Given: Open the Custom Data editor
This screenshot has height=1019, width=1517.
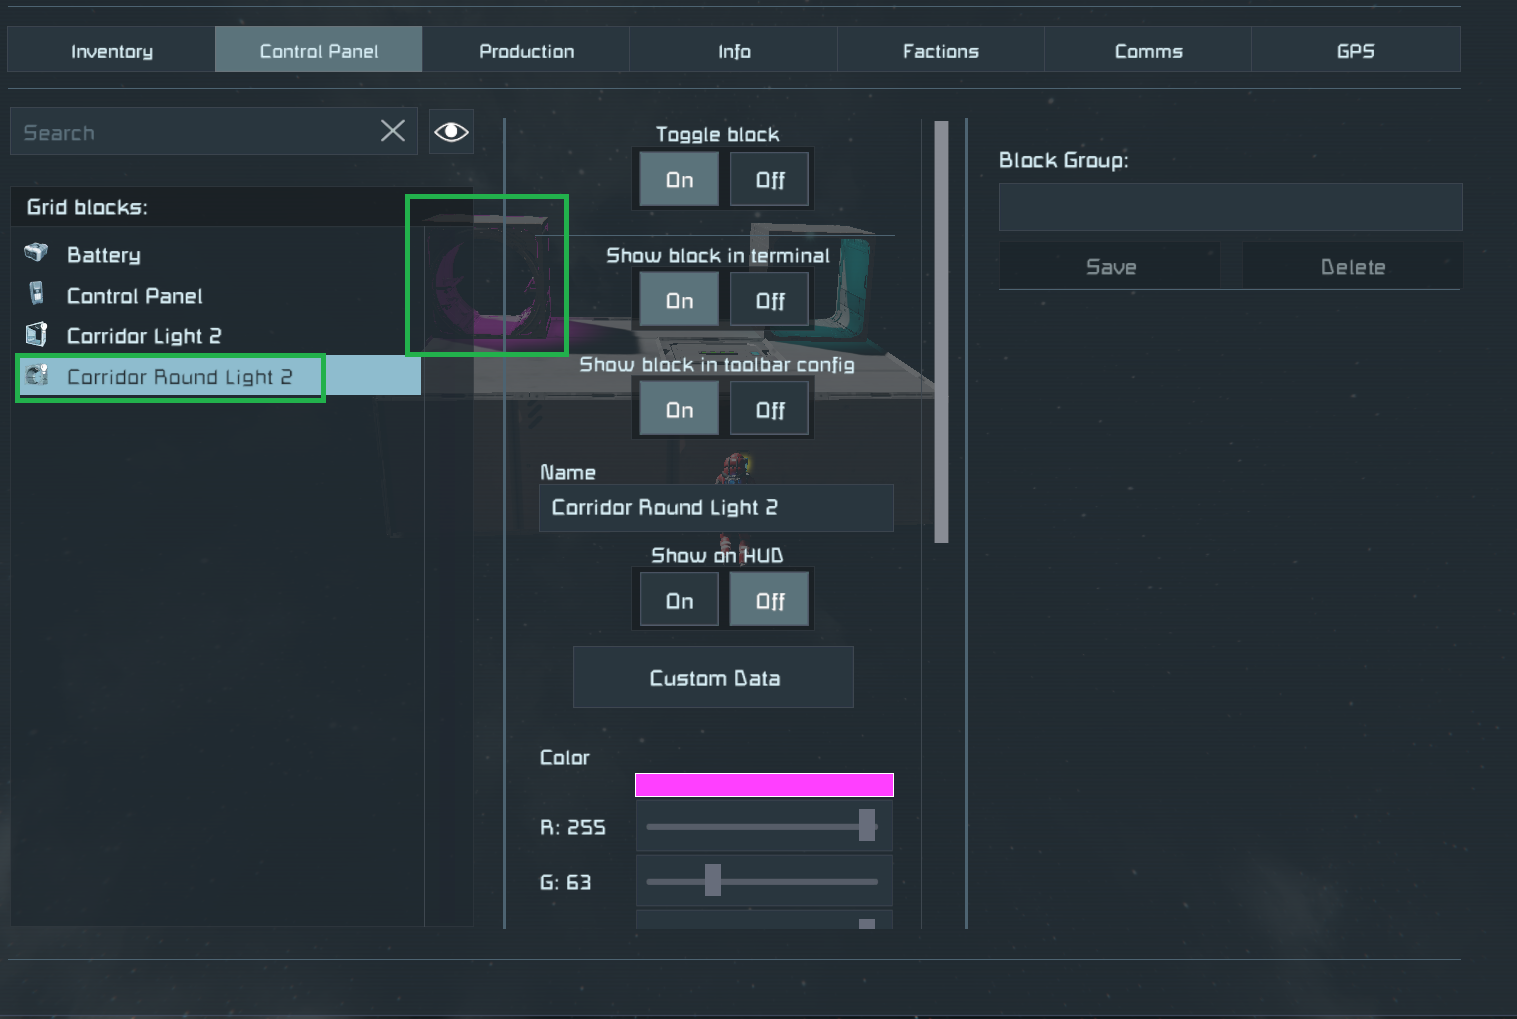Looking at the screenshot, I should pyautogui.click(x=713, y=678).
